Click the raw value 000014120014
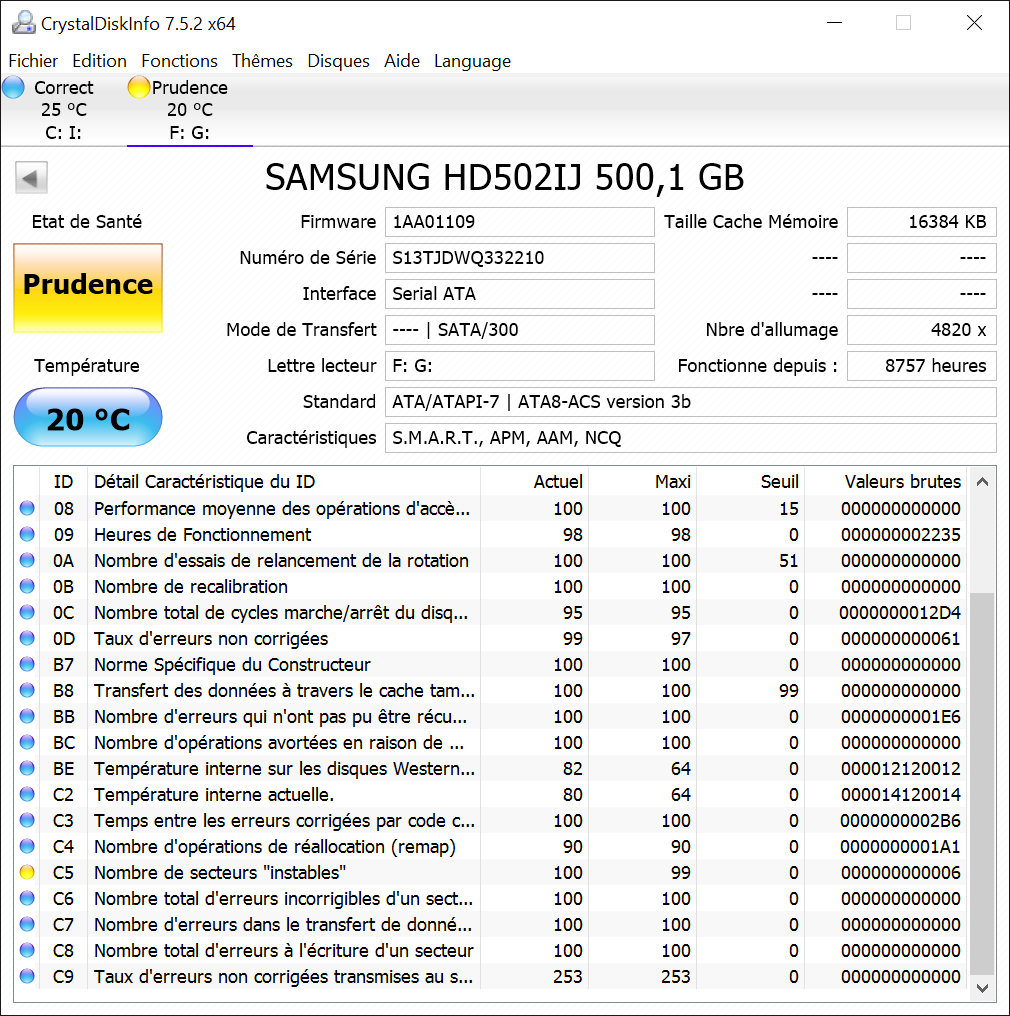The image size is (1010, 1016). (x=901, y=794)
